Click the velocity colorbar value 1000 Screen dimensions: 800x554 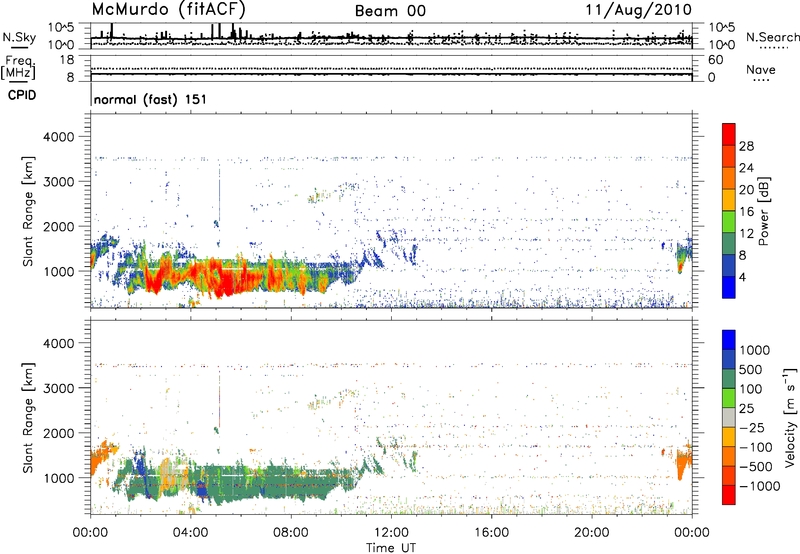point(755,350)
